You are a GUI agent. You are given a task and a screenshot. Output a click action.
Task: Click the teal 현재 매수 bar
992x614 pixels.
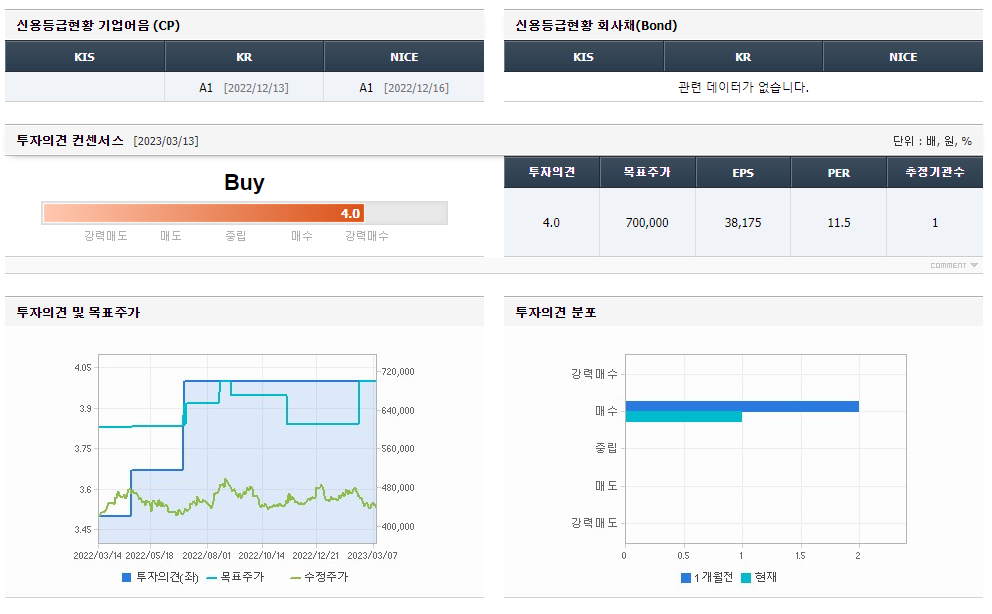(684, 417)
